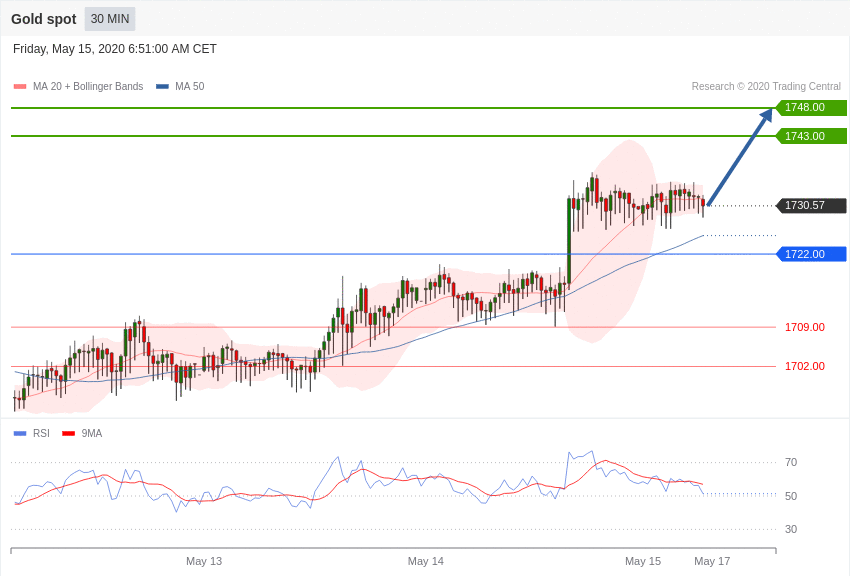The image size is (850, 576).
Task: Select the '9MA' legend label
Action: (92, 433)
